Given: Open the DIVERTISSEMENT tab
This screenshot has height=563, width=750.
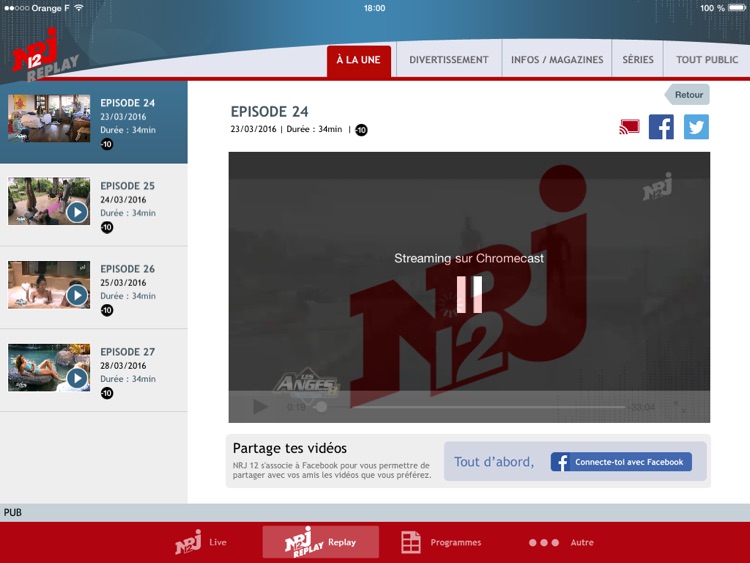Looking at the screenshot, I should point(449,60).
